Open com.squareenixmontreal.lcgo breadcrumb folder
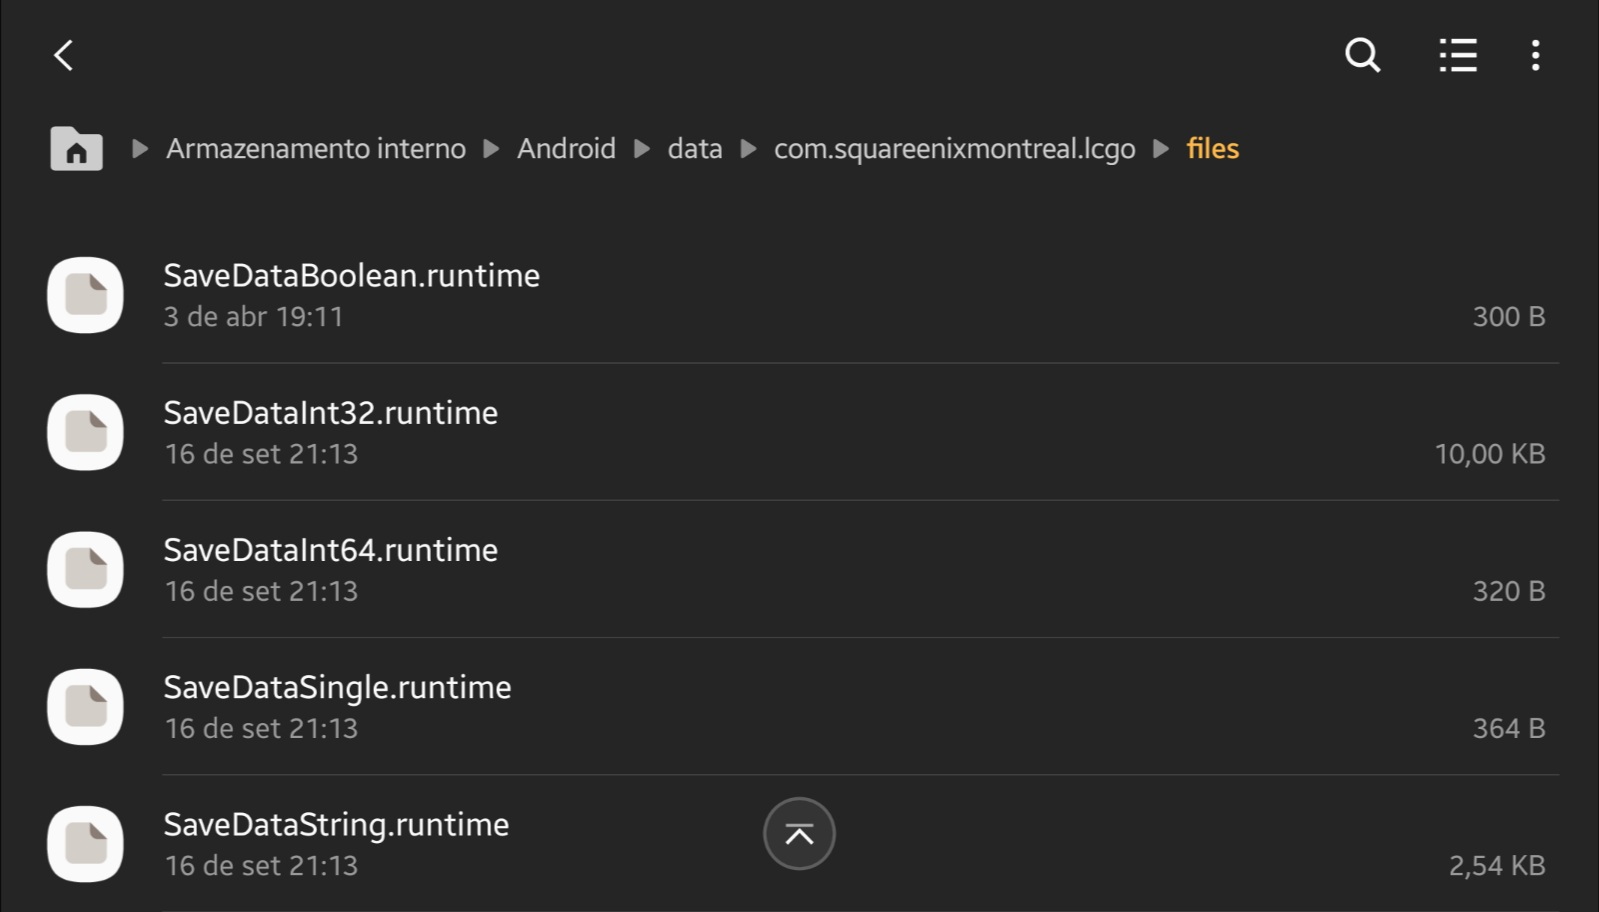 954,149
